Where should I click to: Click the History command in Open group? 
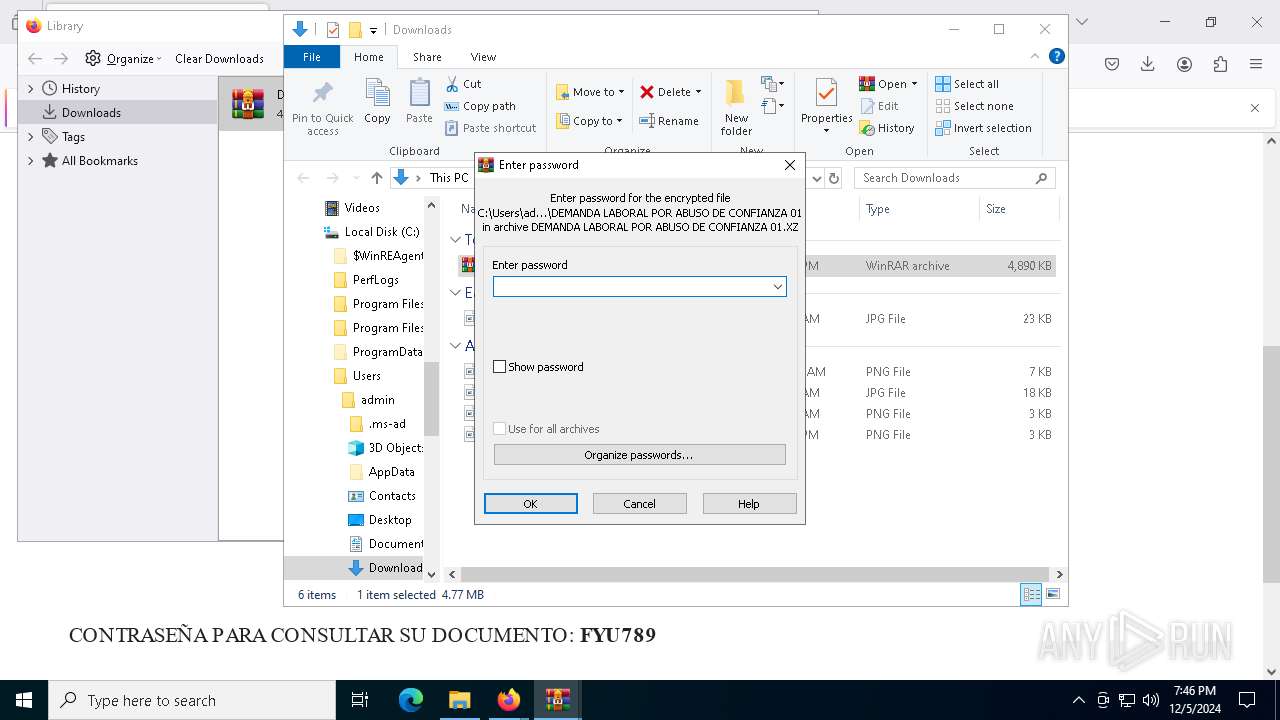coord(886,128)
